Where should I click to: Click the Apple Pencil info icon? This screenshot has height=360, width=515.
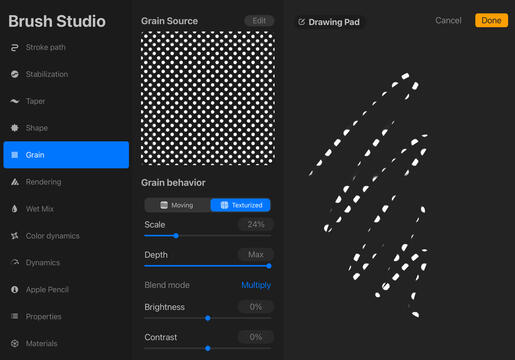click(x=14, y=289)
